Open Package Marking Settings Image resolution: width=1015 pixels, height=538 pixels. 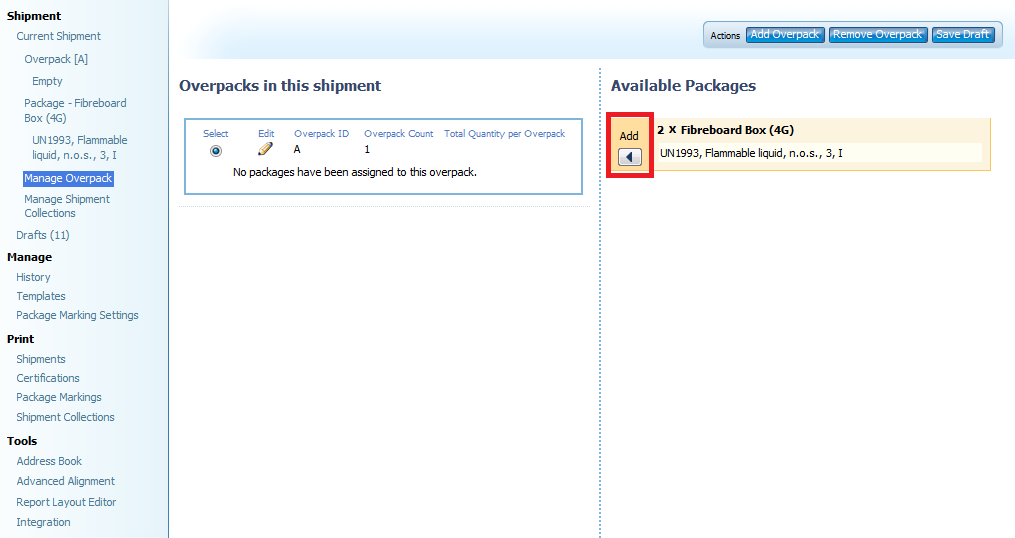pos(77,315)
